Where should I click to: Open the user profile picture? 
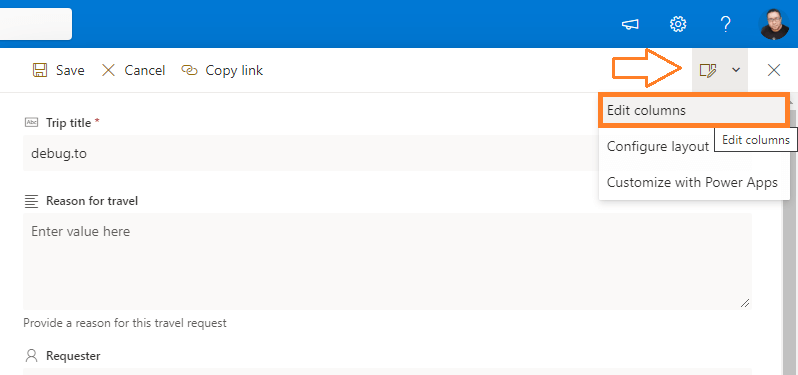click(x=774, y=24)
